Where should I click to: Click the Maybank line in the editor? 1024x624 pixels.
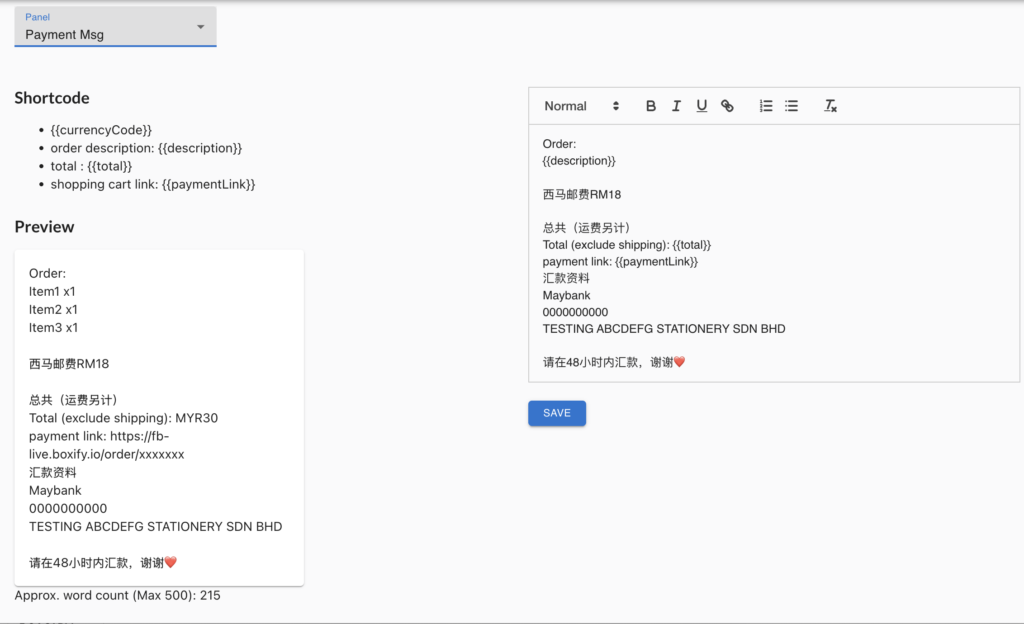(x=567, y=295)
